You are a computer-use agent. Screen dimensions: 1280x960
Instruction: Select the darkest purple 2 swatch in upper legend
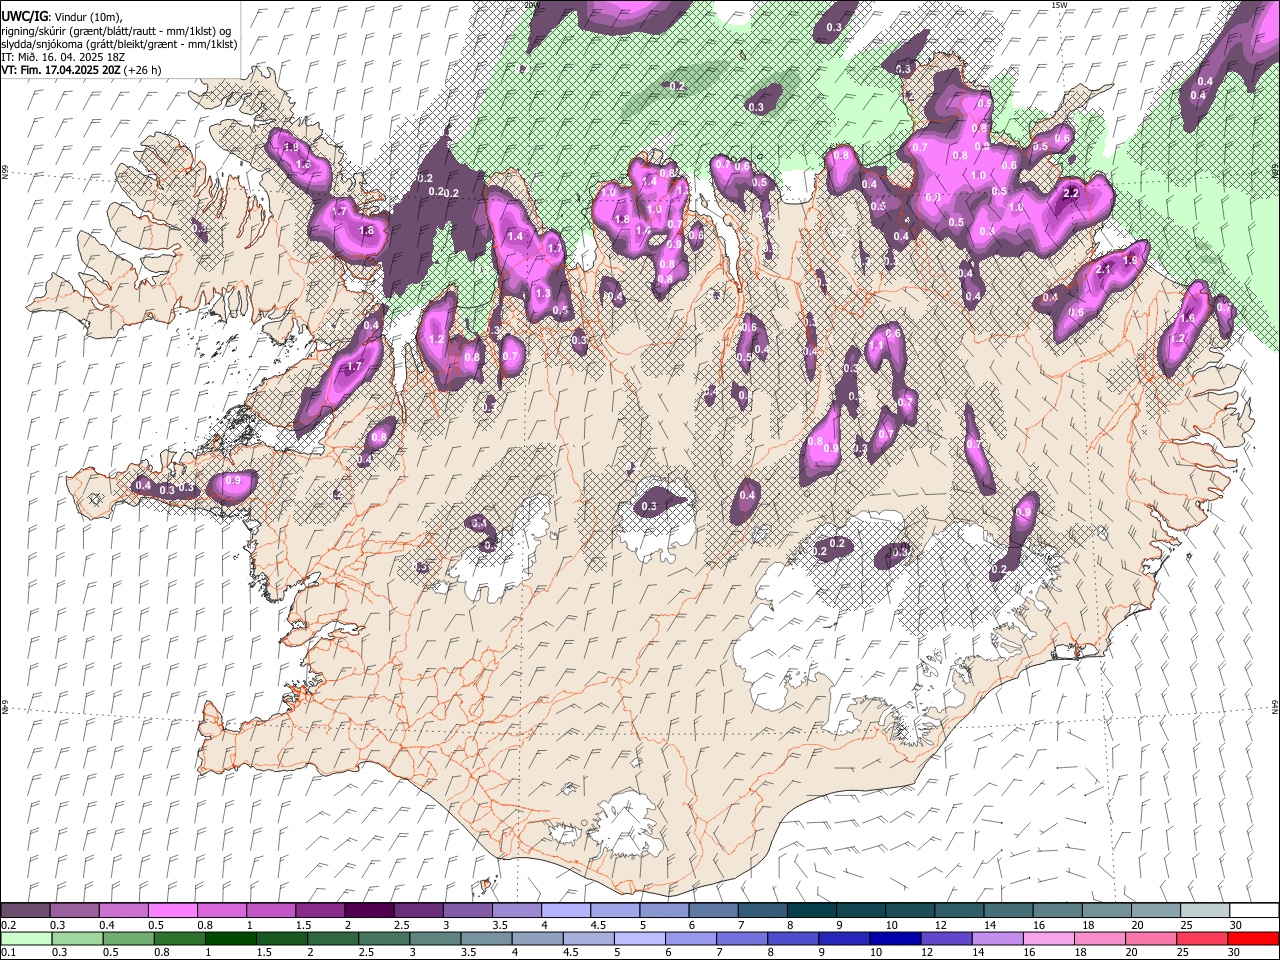pyautogui.click(x=369, y=911)
